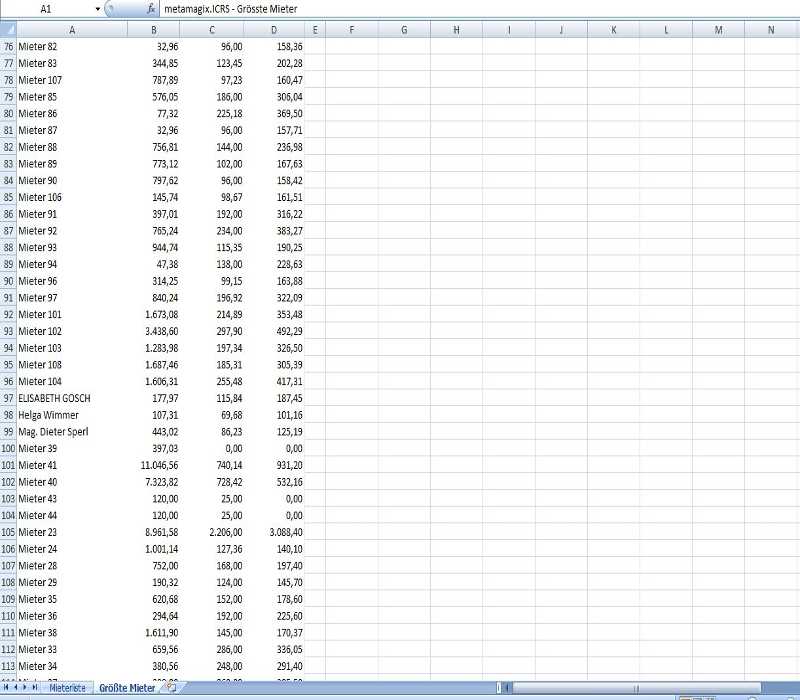
Task: Click cell 'Mag. Dieter Sperl'
Action: (x=72, y=432)
